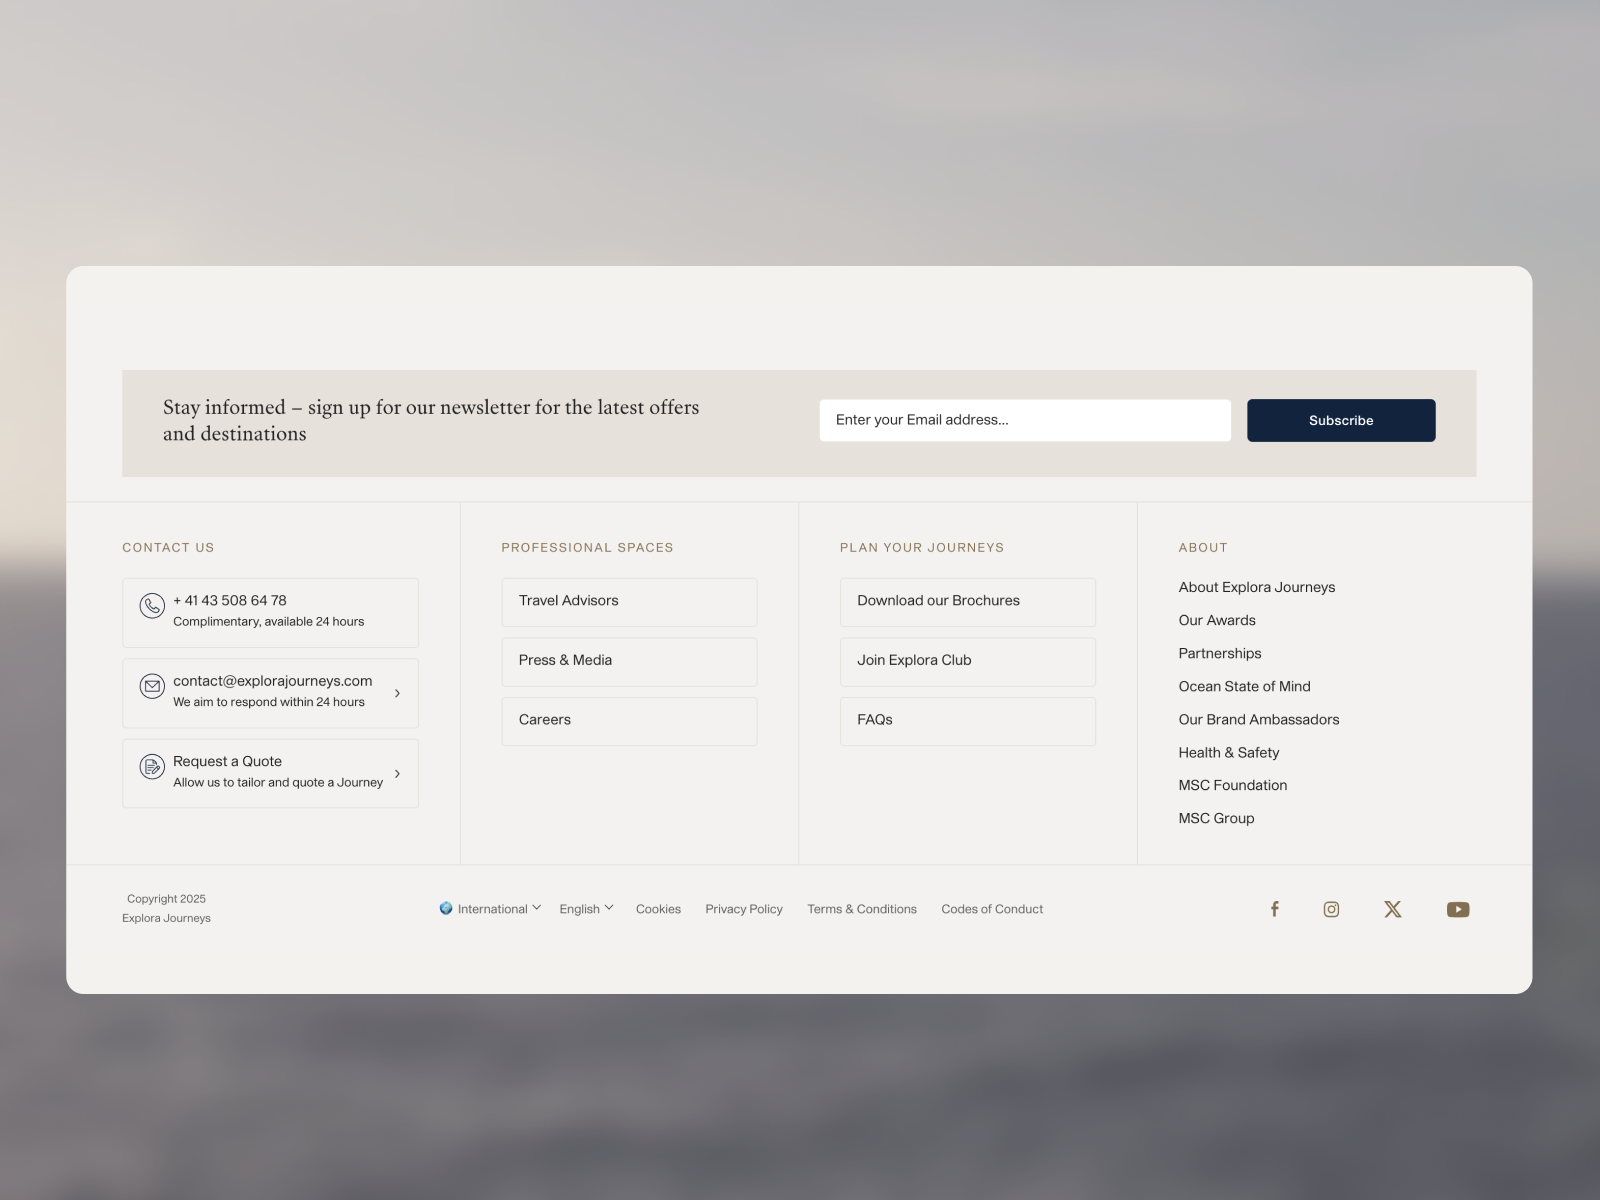Open the Travel Advisors page
This screenshot has width=1600, height=1200.
click(628, 601)
